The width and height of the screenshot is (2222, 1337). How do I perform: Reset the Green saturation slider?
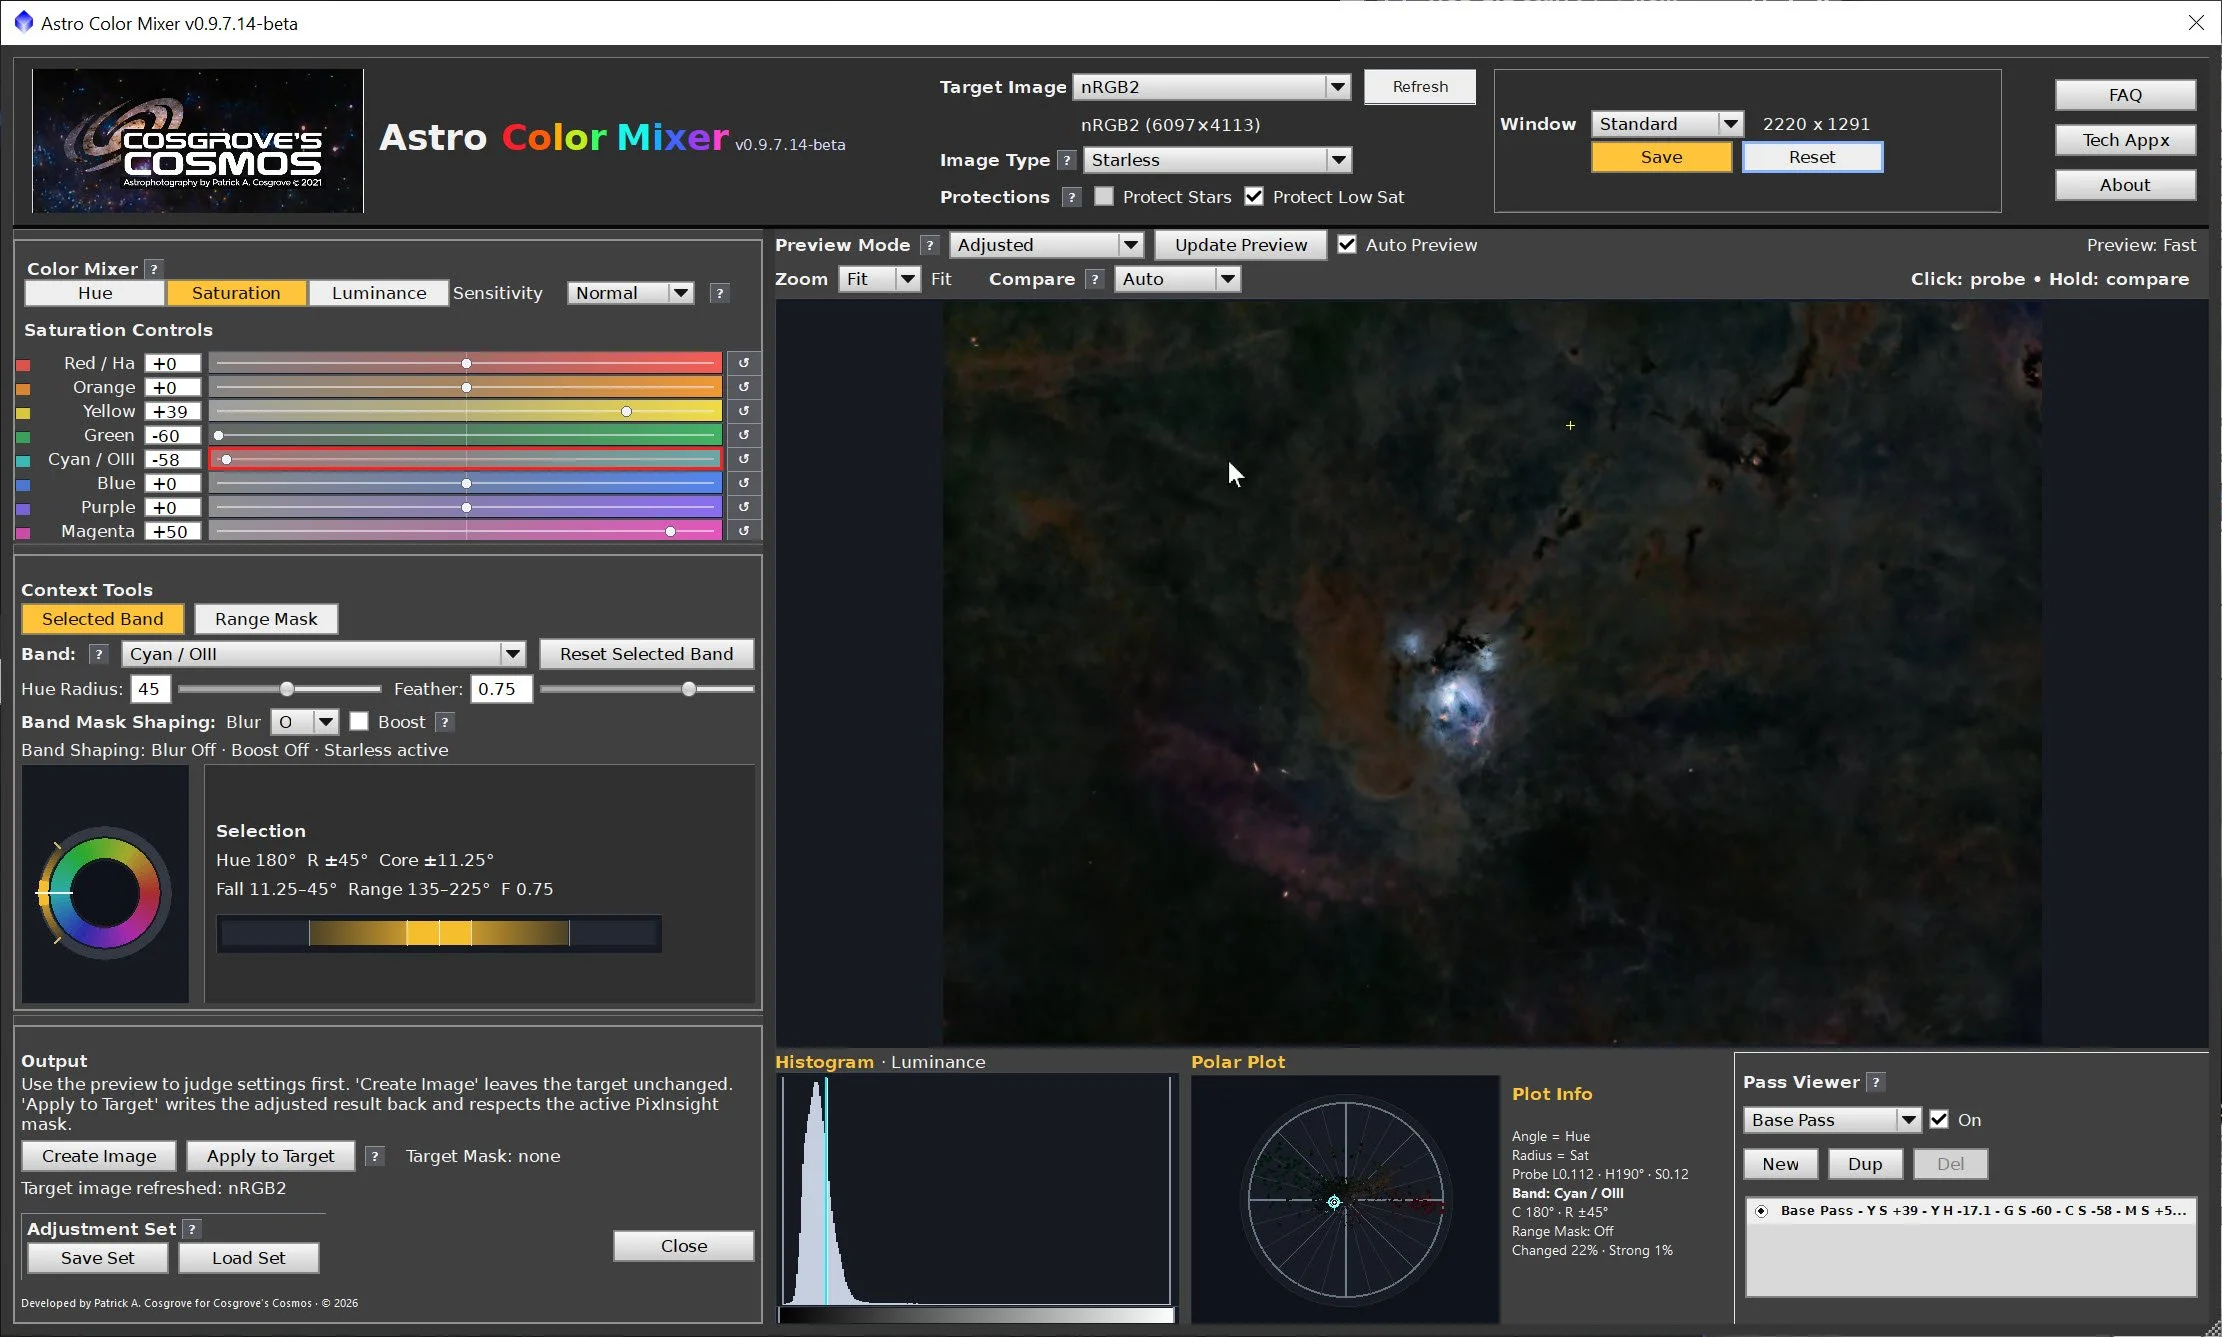tap(743, 435)
